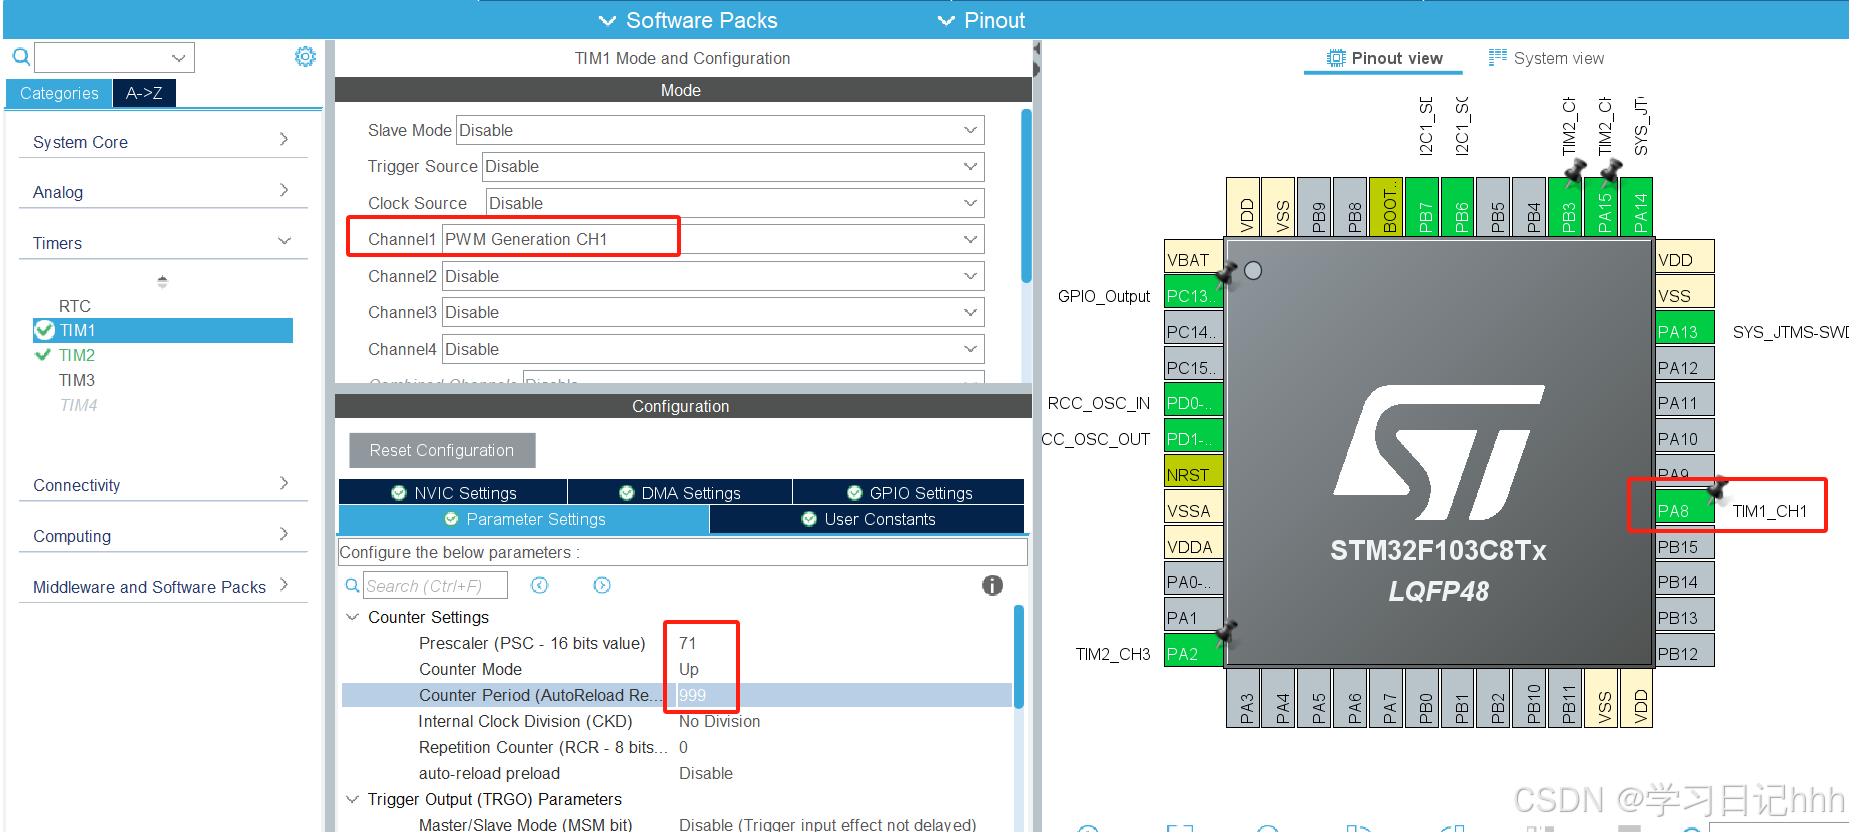The image size is (1849, 832).
Task: Switch to System view tab
Action: click(x=1546, y=58)
